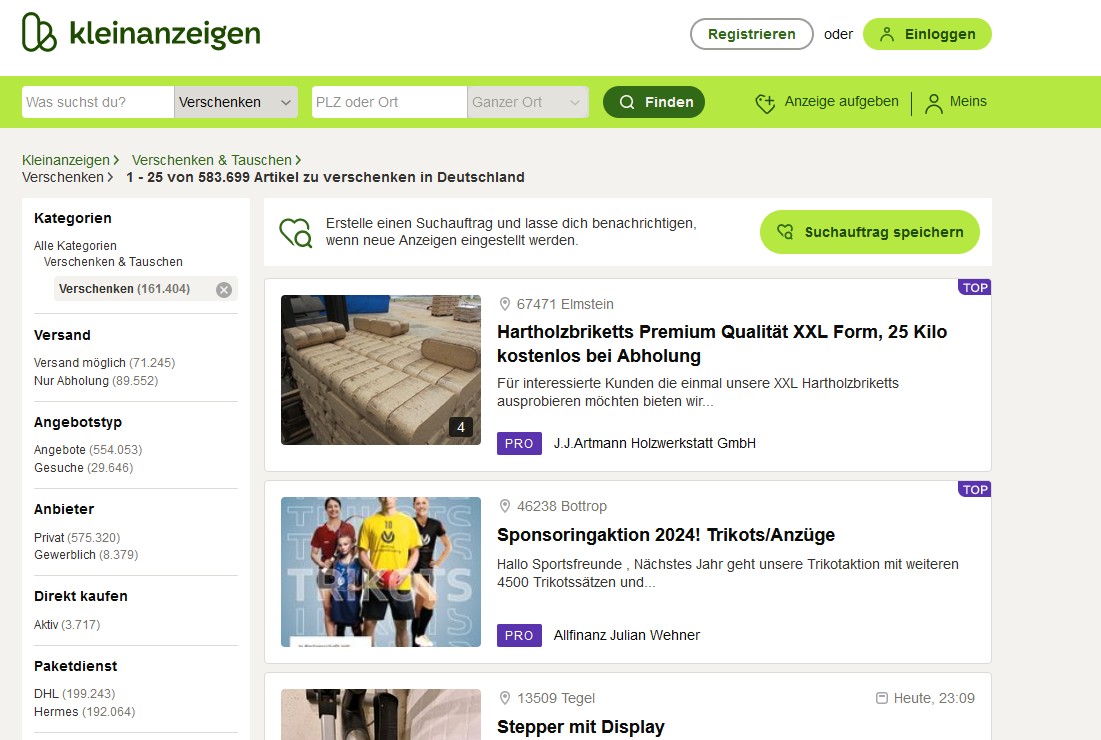Click the Sponsoringaktion description text
Image resolution: width=1101 pixels, height=740 pixels.
click(x=727, y=573)
